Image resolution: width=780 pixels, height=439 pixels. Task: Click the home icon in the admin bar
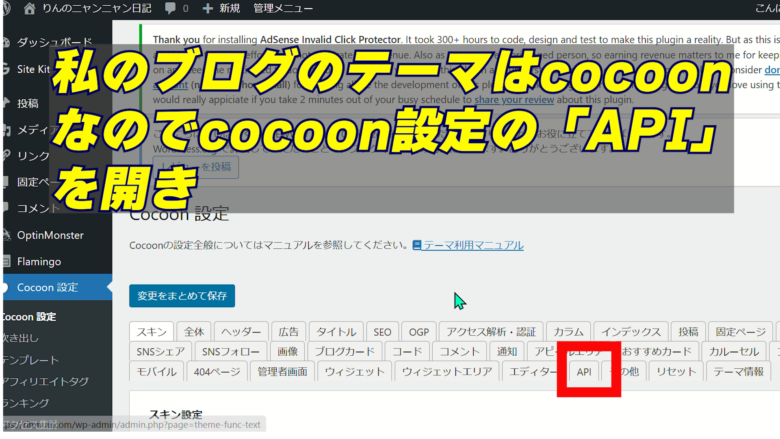coord(29,8)
